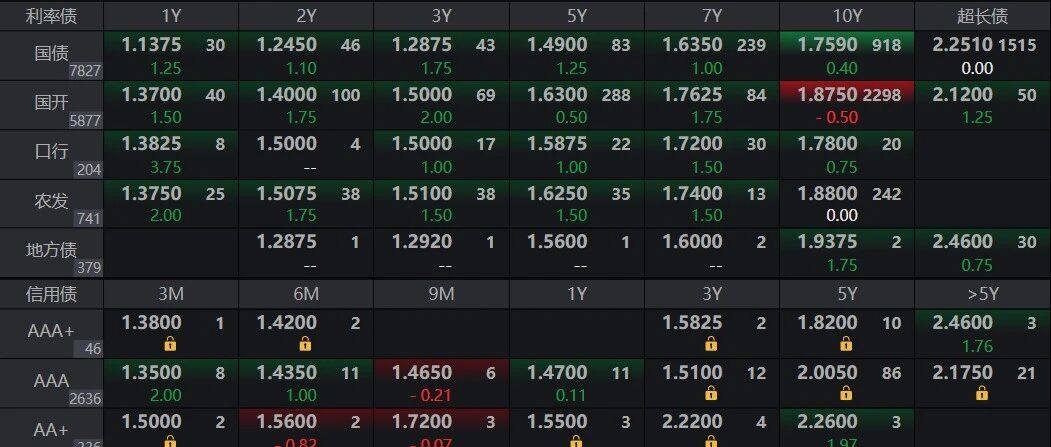Click the lock icon under AAA+ 6M yield

(x=305, y=344)
